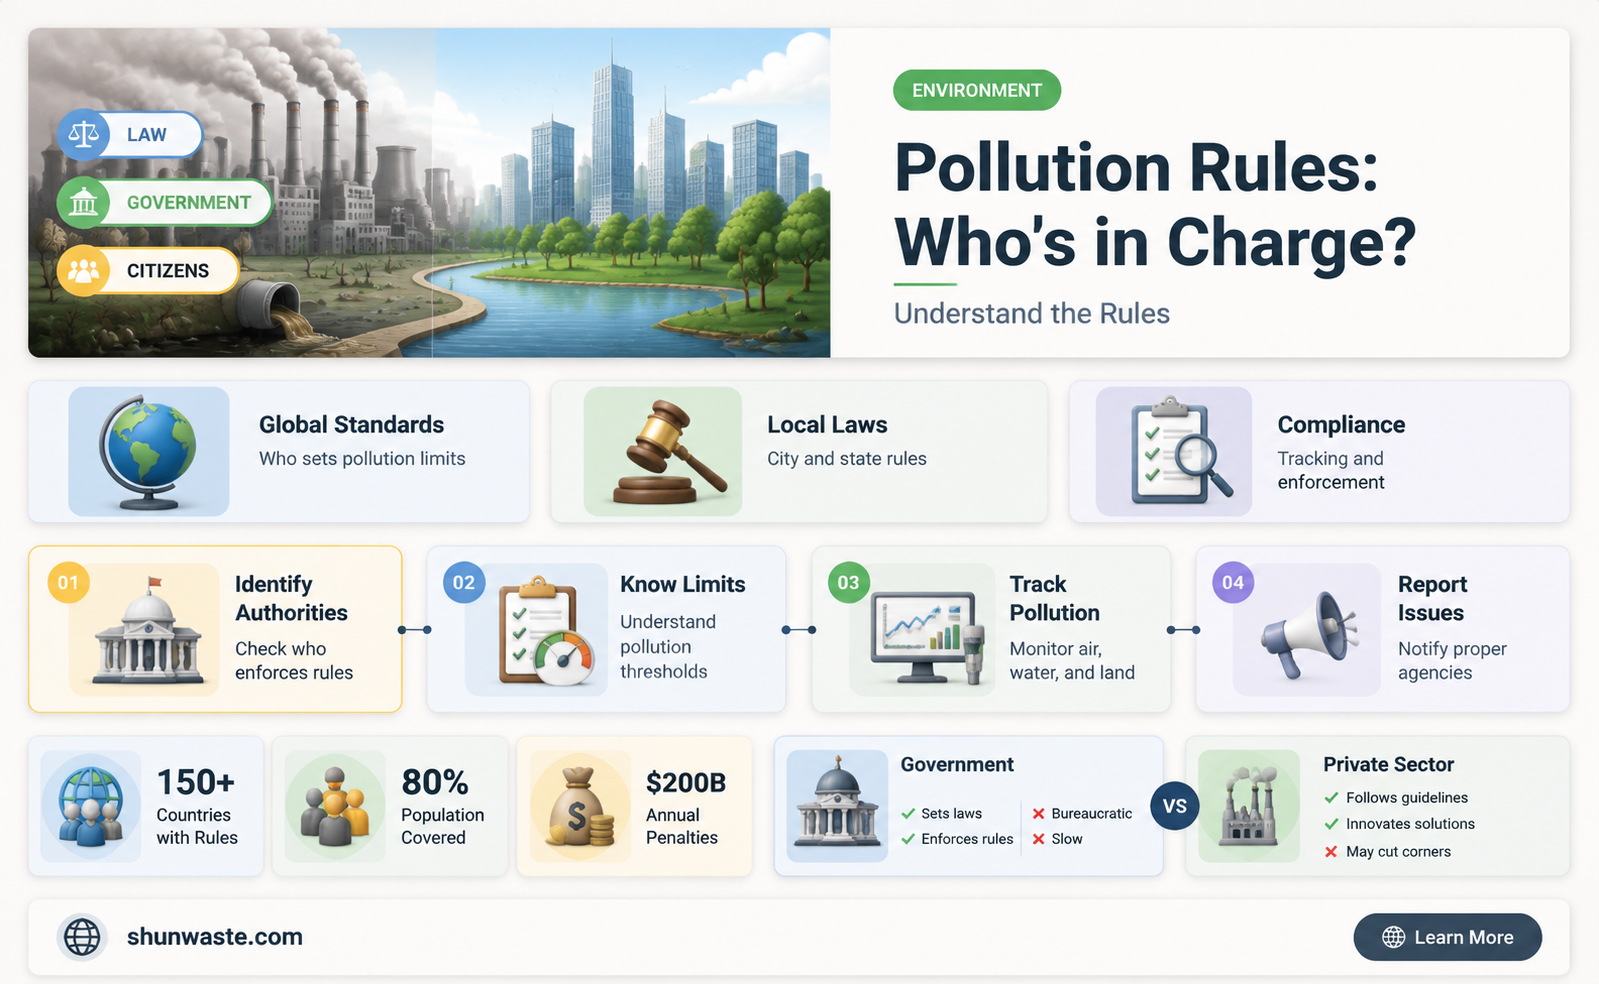The width and height of the screenshot is (1599, 984).
Task: Click the globe icon in Global Standards
Action: click(148, 451)
